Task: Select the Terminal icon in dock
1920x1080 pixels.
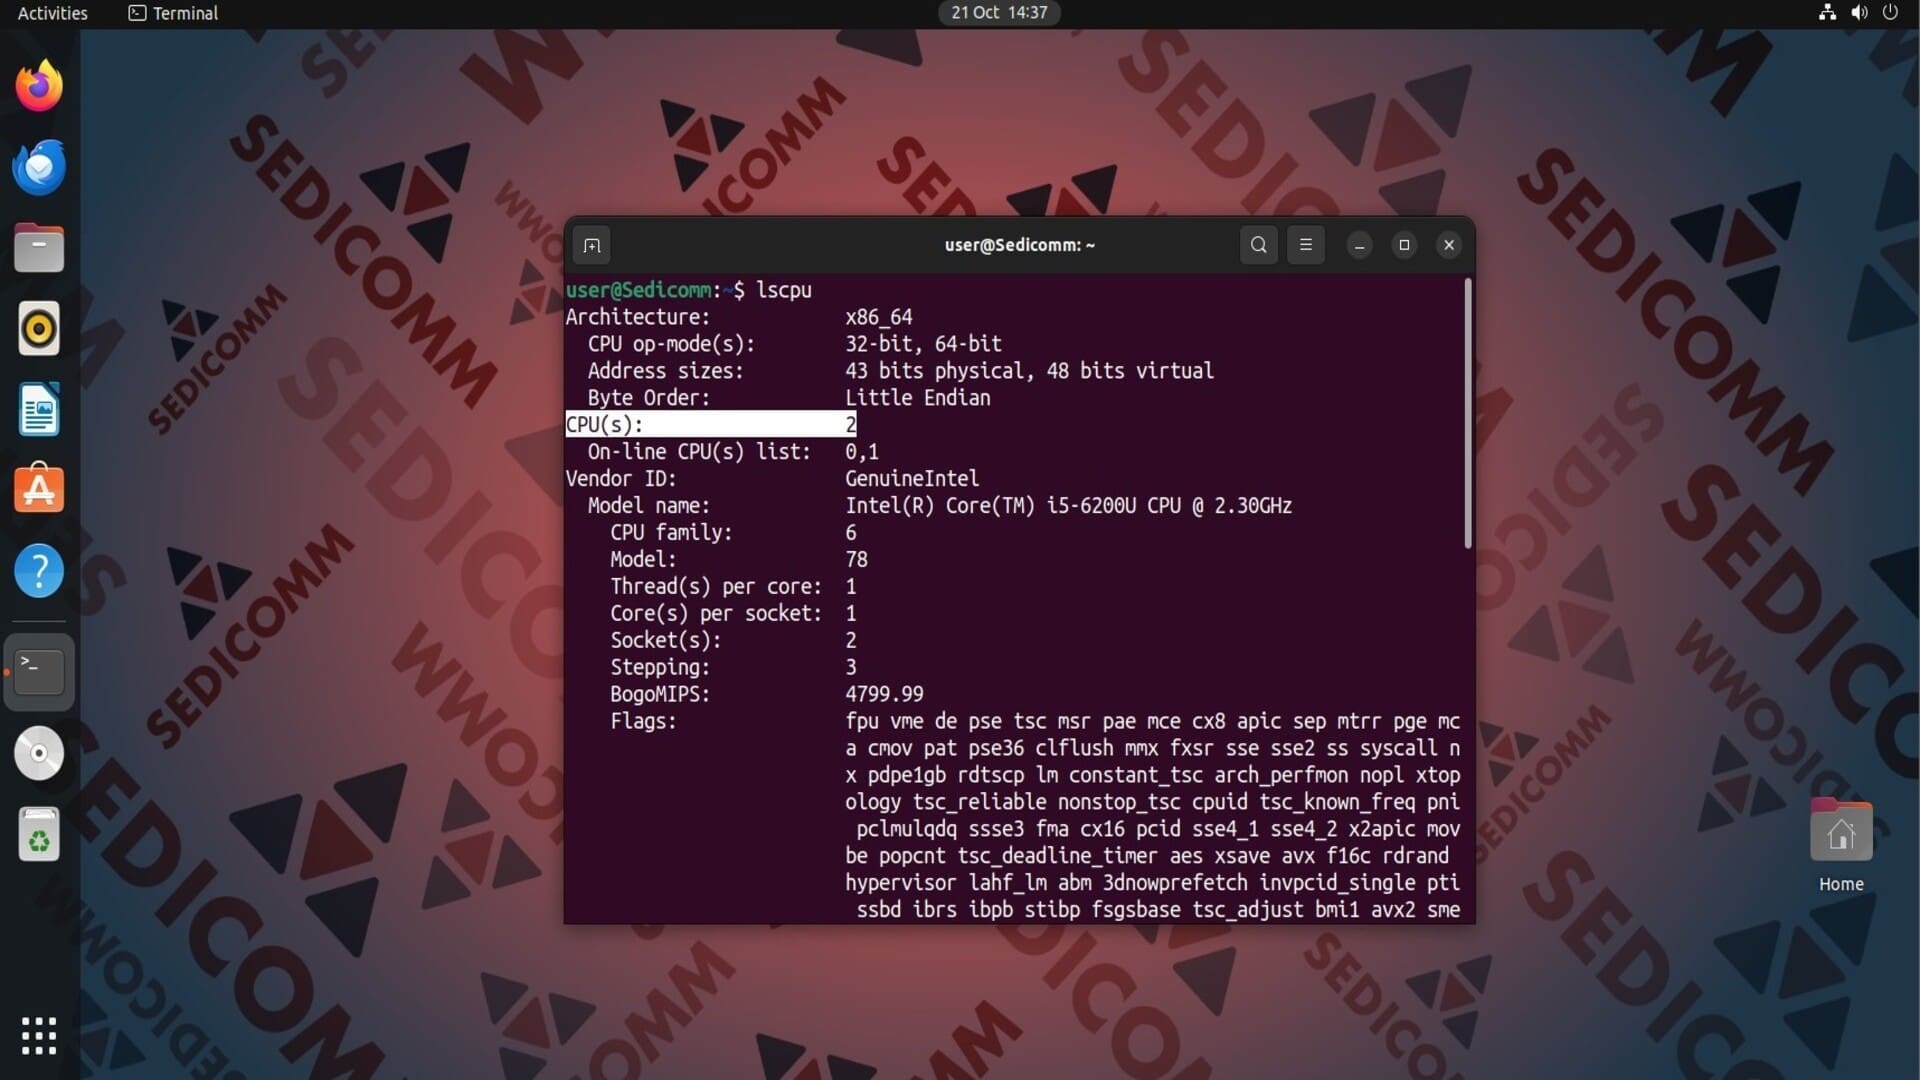Action: click(39, 671)
